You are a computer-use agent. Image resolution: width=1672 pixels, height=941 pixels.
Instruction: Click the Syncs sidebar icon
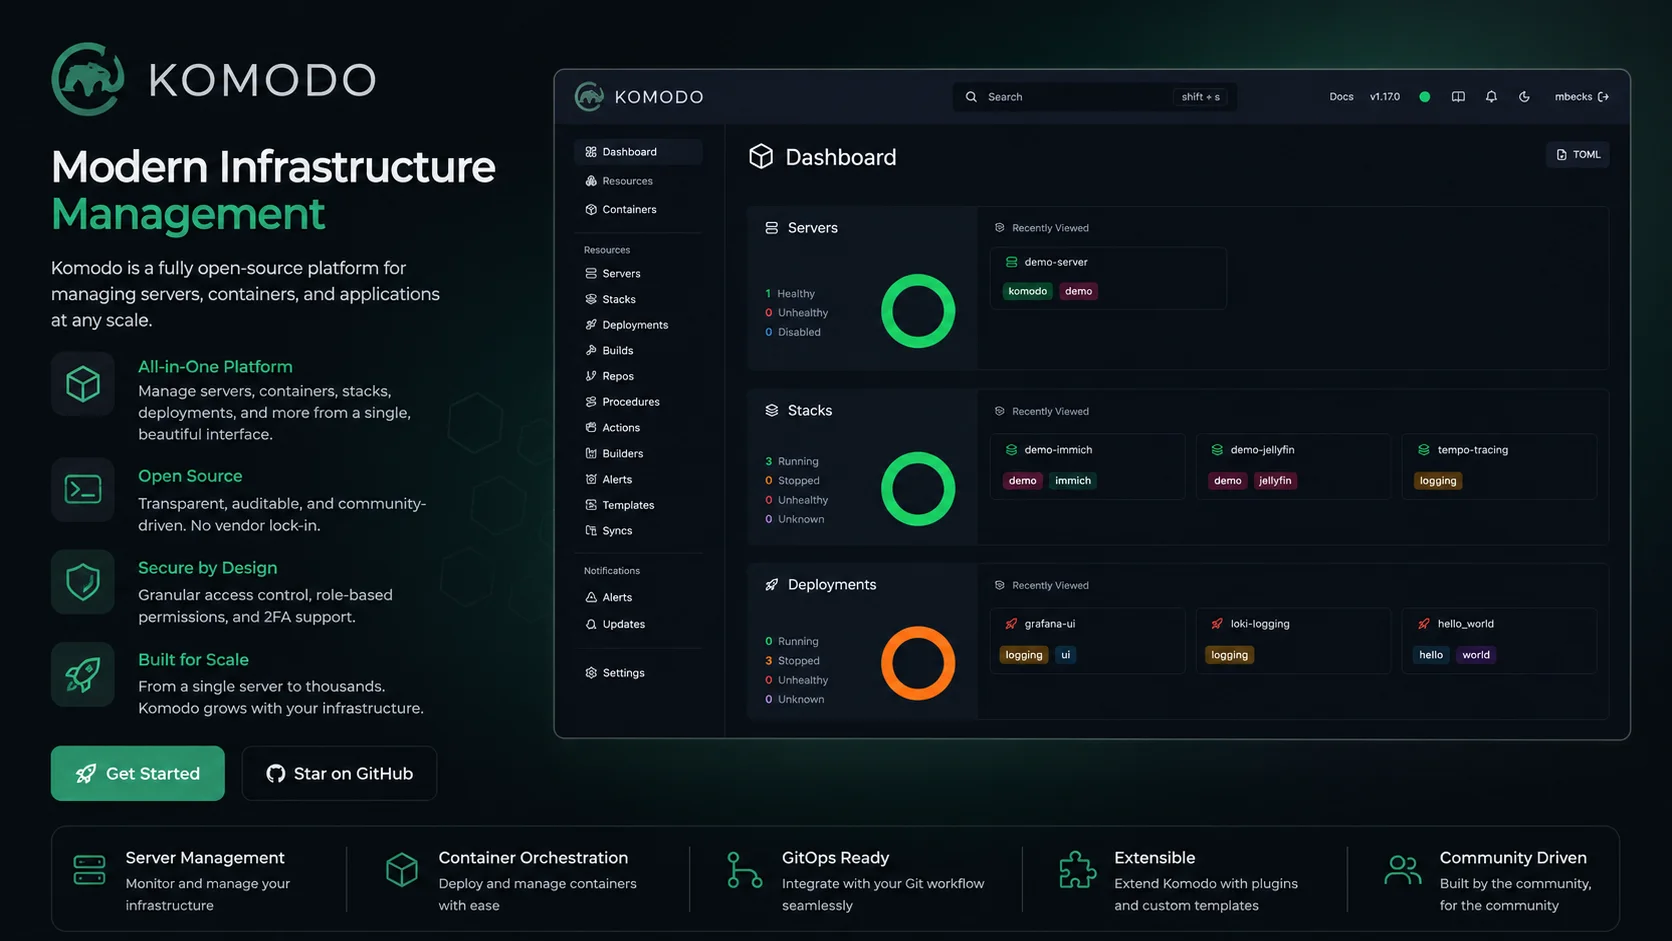(x=591, y=531)
